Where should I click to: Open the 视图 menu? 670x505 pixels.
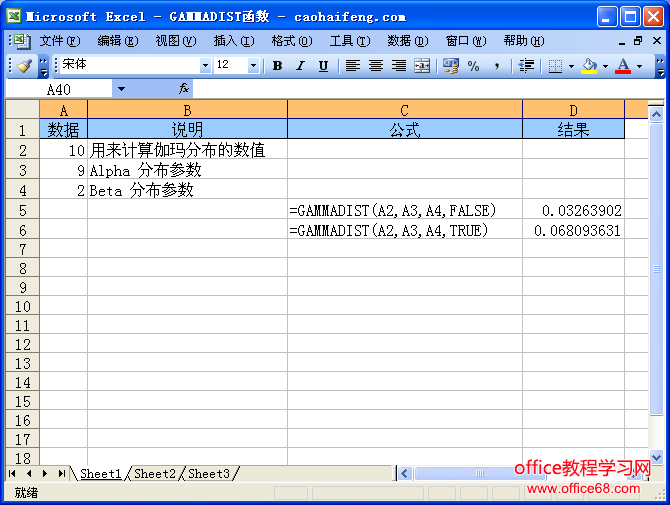point(176,41)
